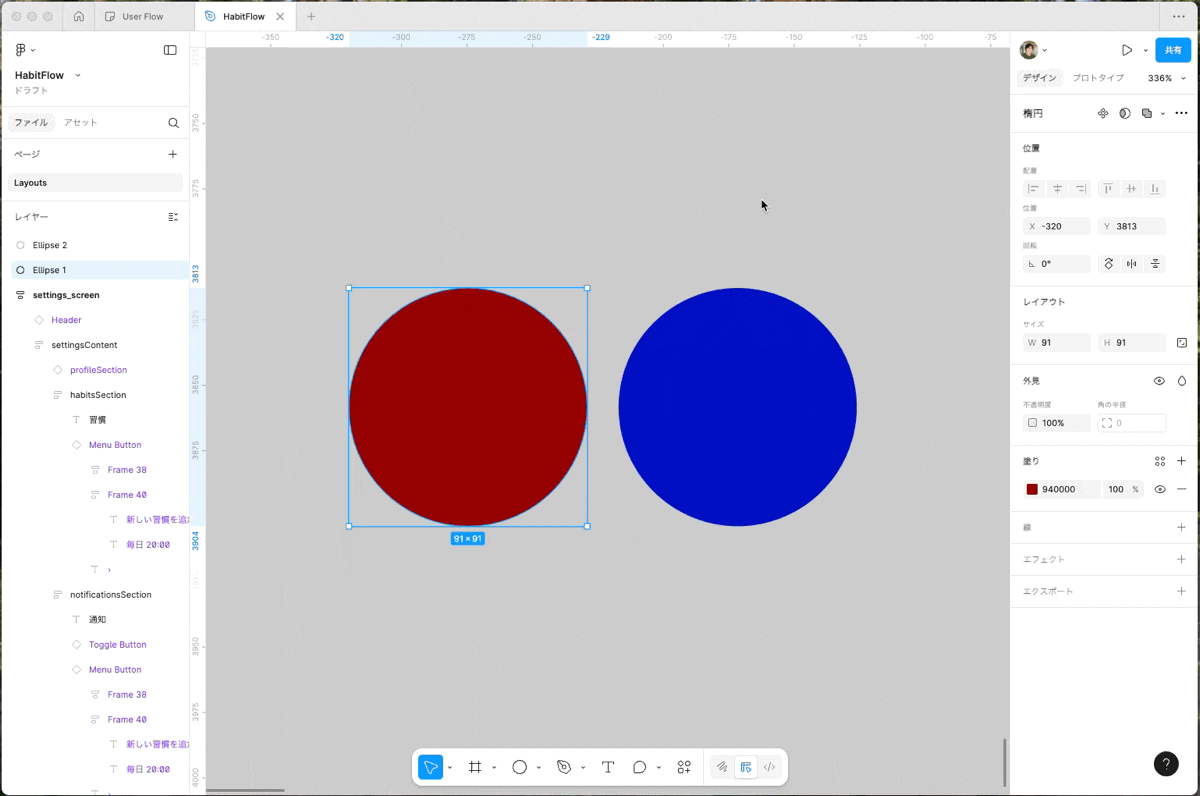Toggle appearance visibility eye icon
Viewport: 1200px width, 796px height.
point(1159,381)
